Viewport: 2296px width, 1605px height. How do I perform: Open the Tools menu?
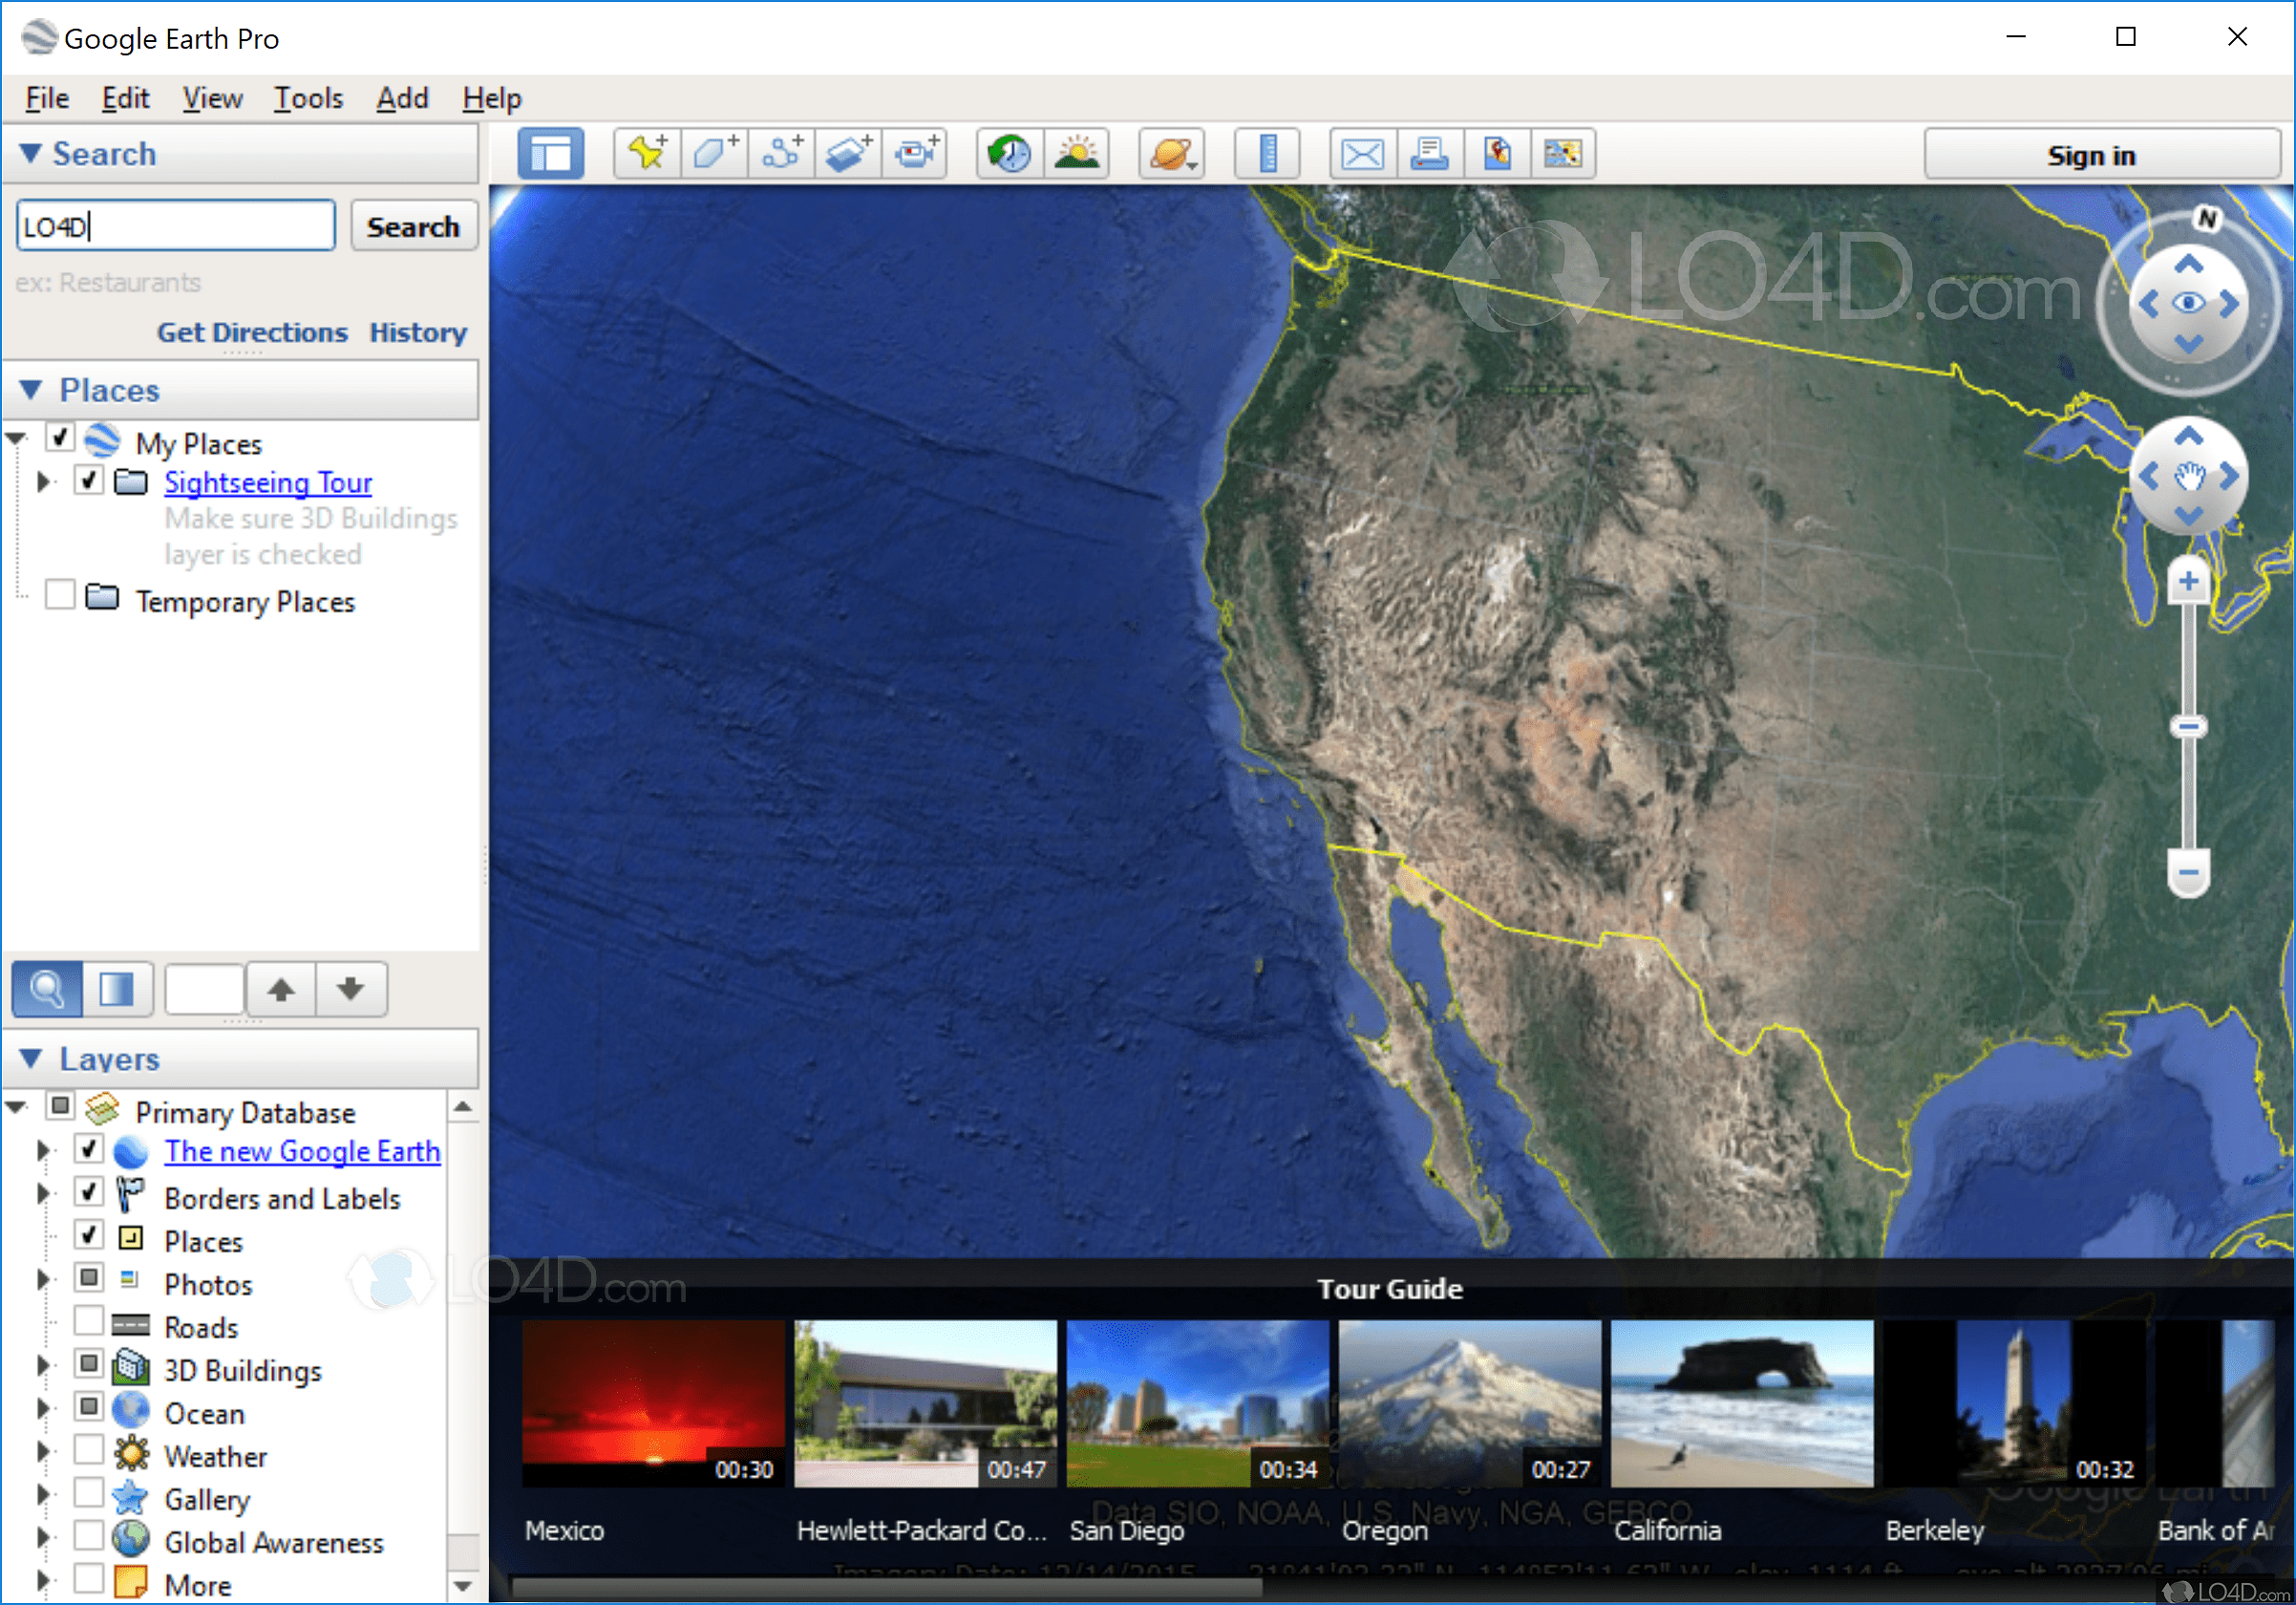tap(308, 98)
